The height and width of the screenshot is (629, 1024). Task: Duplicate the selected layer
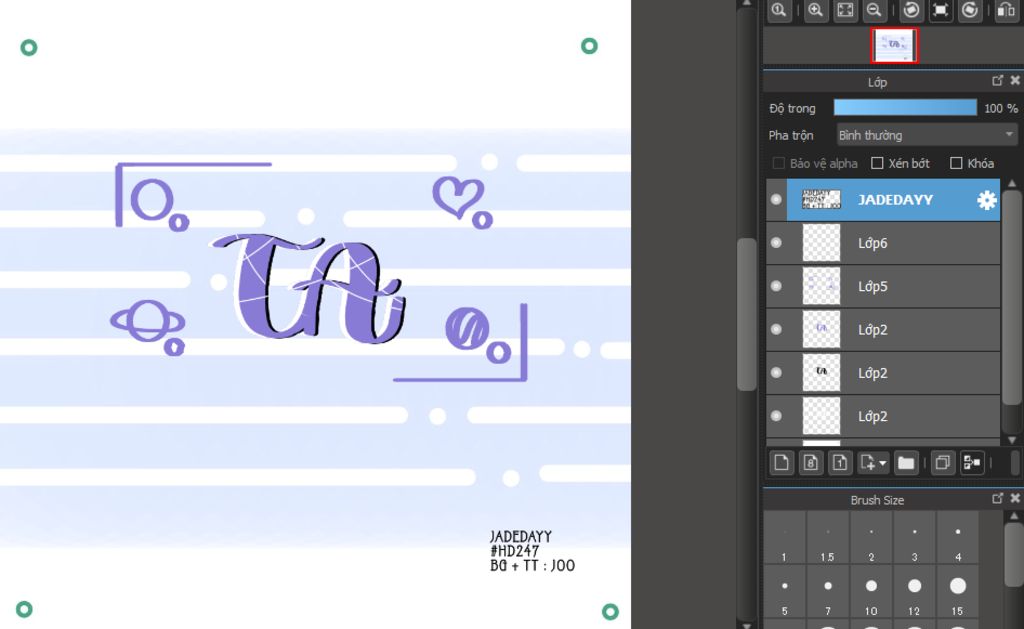point(942,462)
